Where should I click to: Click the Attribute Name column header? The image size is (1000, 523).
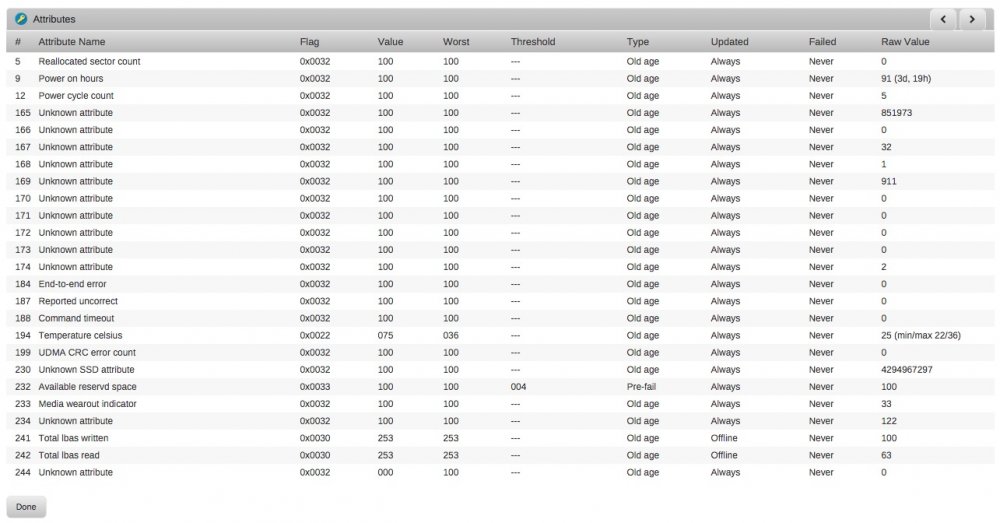click(71, 41)
